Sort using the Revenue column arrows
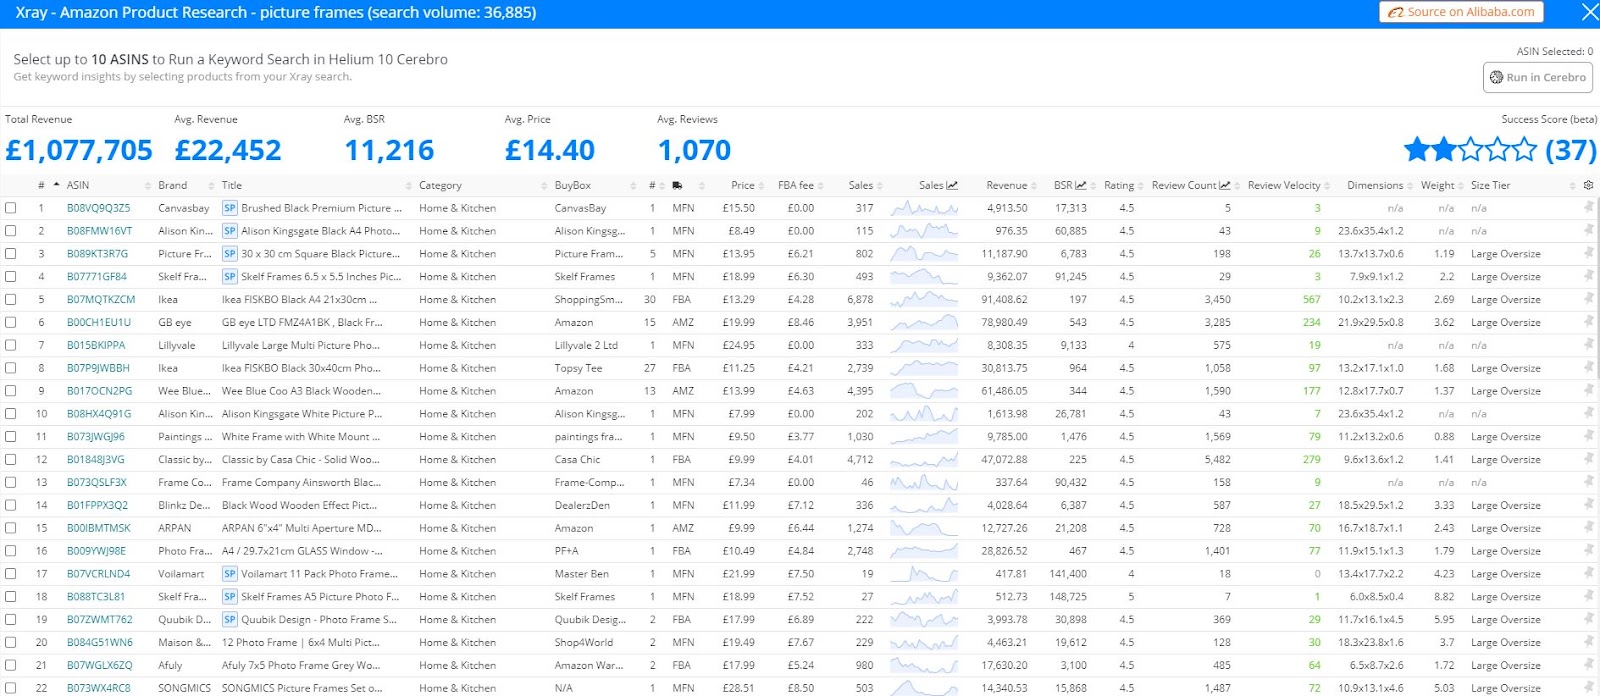 (x=1035, y=185)
